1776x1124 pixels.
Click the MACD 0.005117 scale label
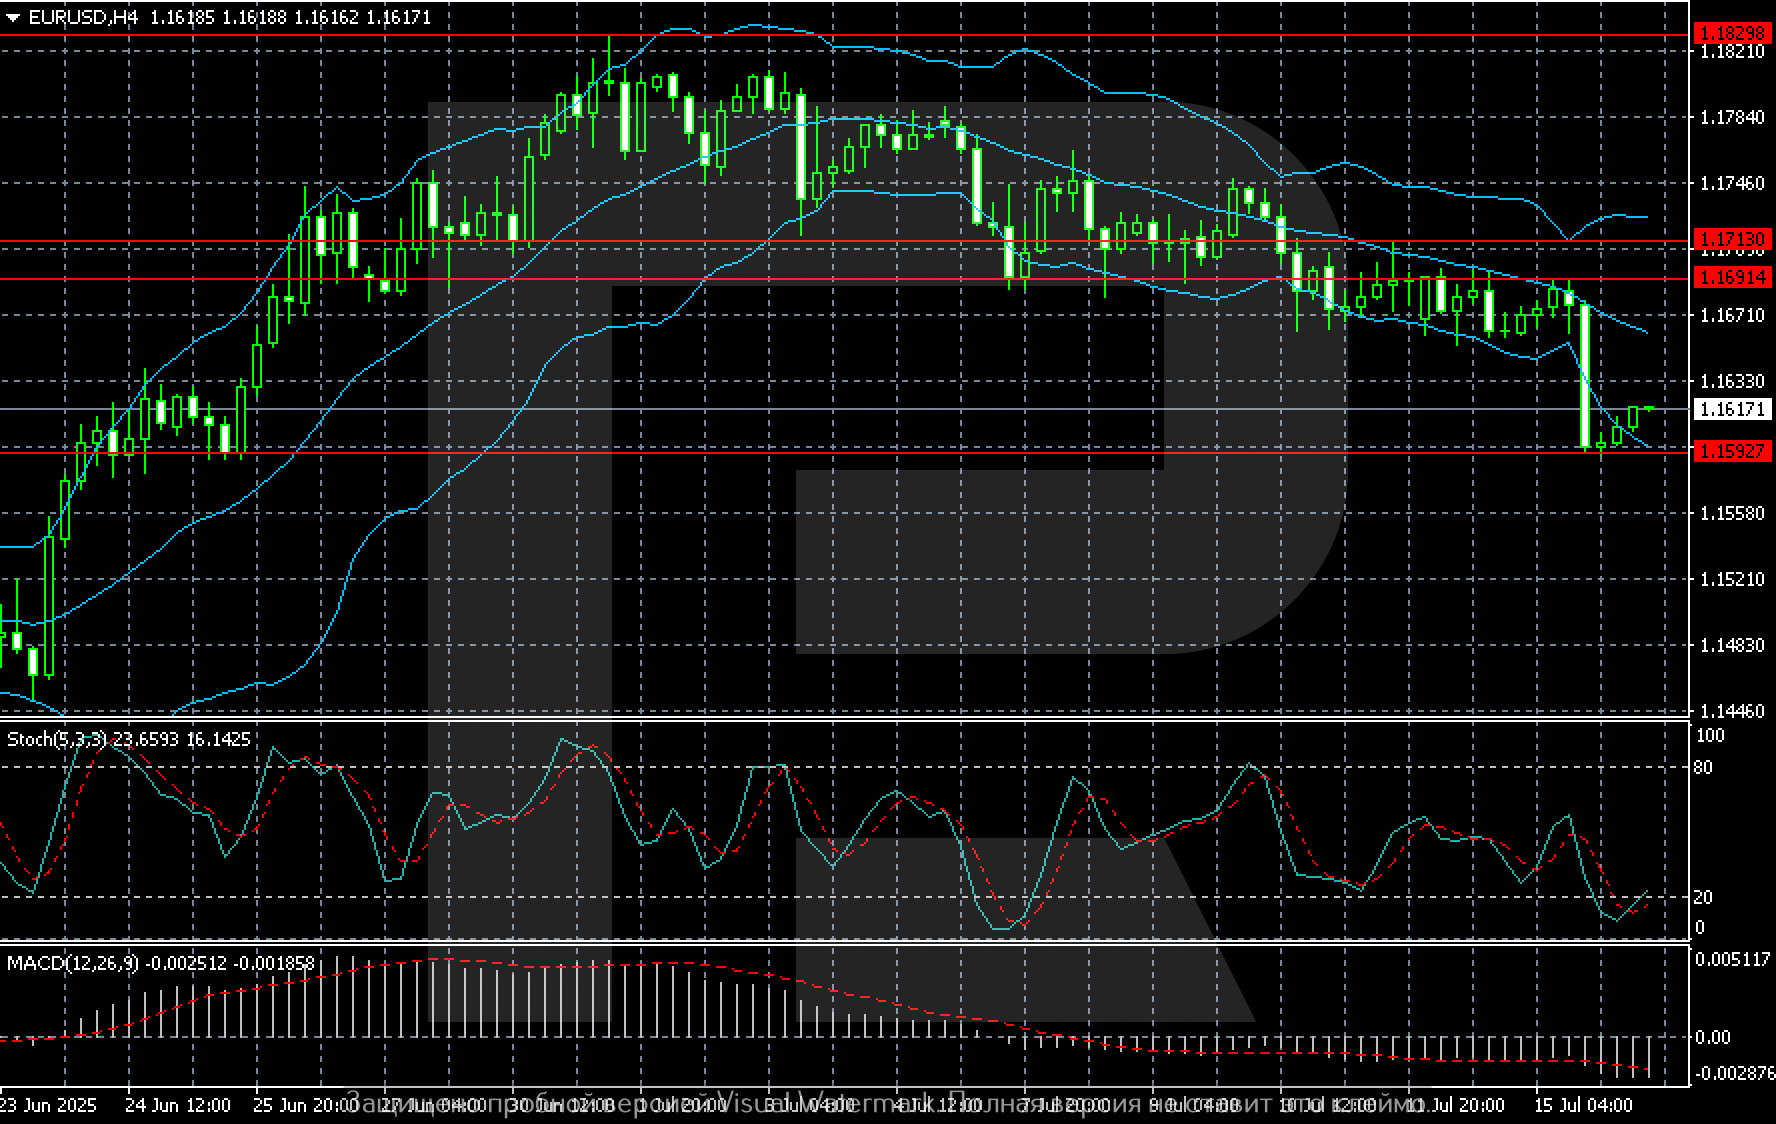click(x=1732, y=959)
